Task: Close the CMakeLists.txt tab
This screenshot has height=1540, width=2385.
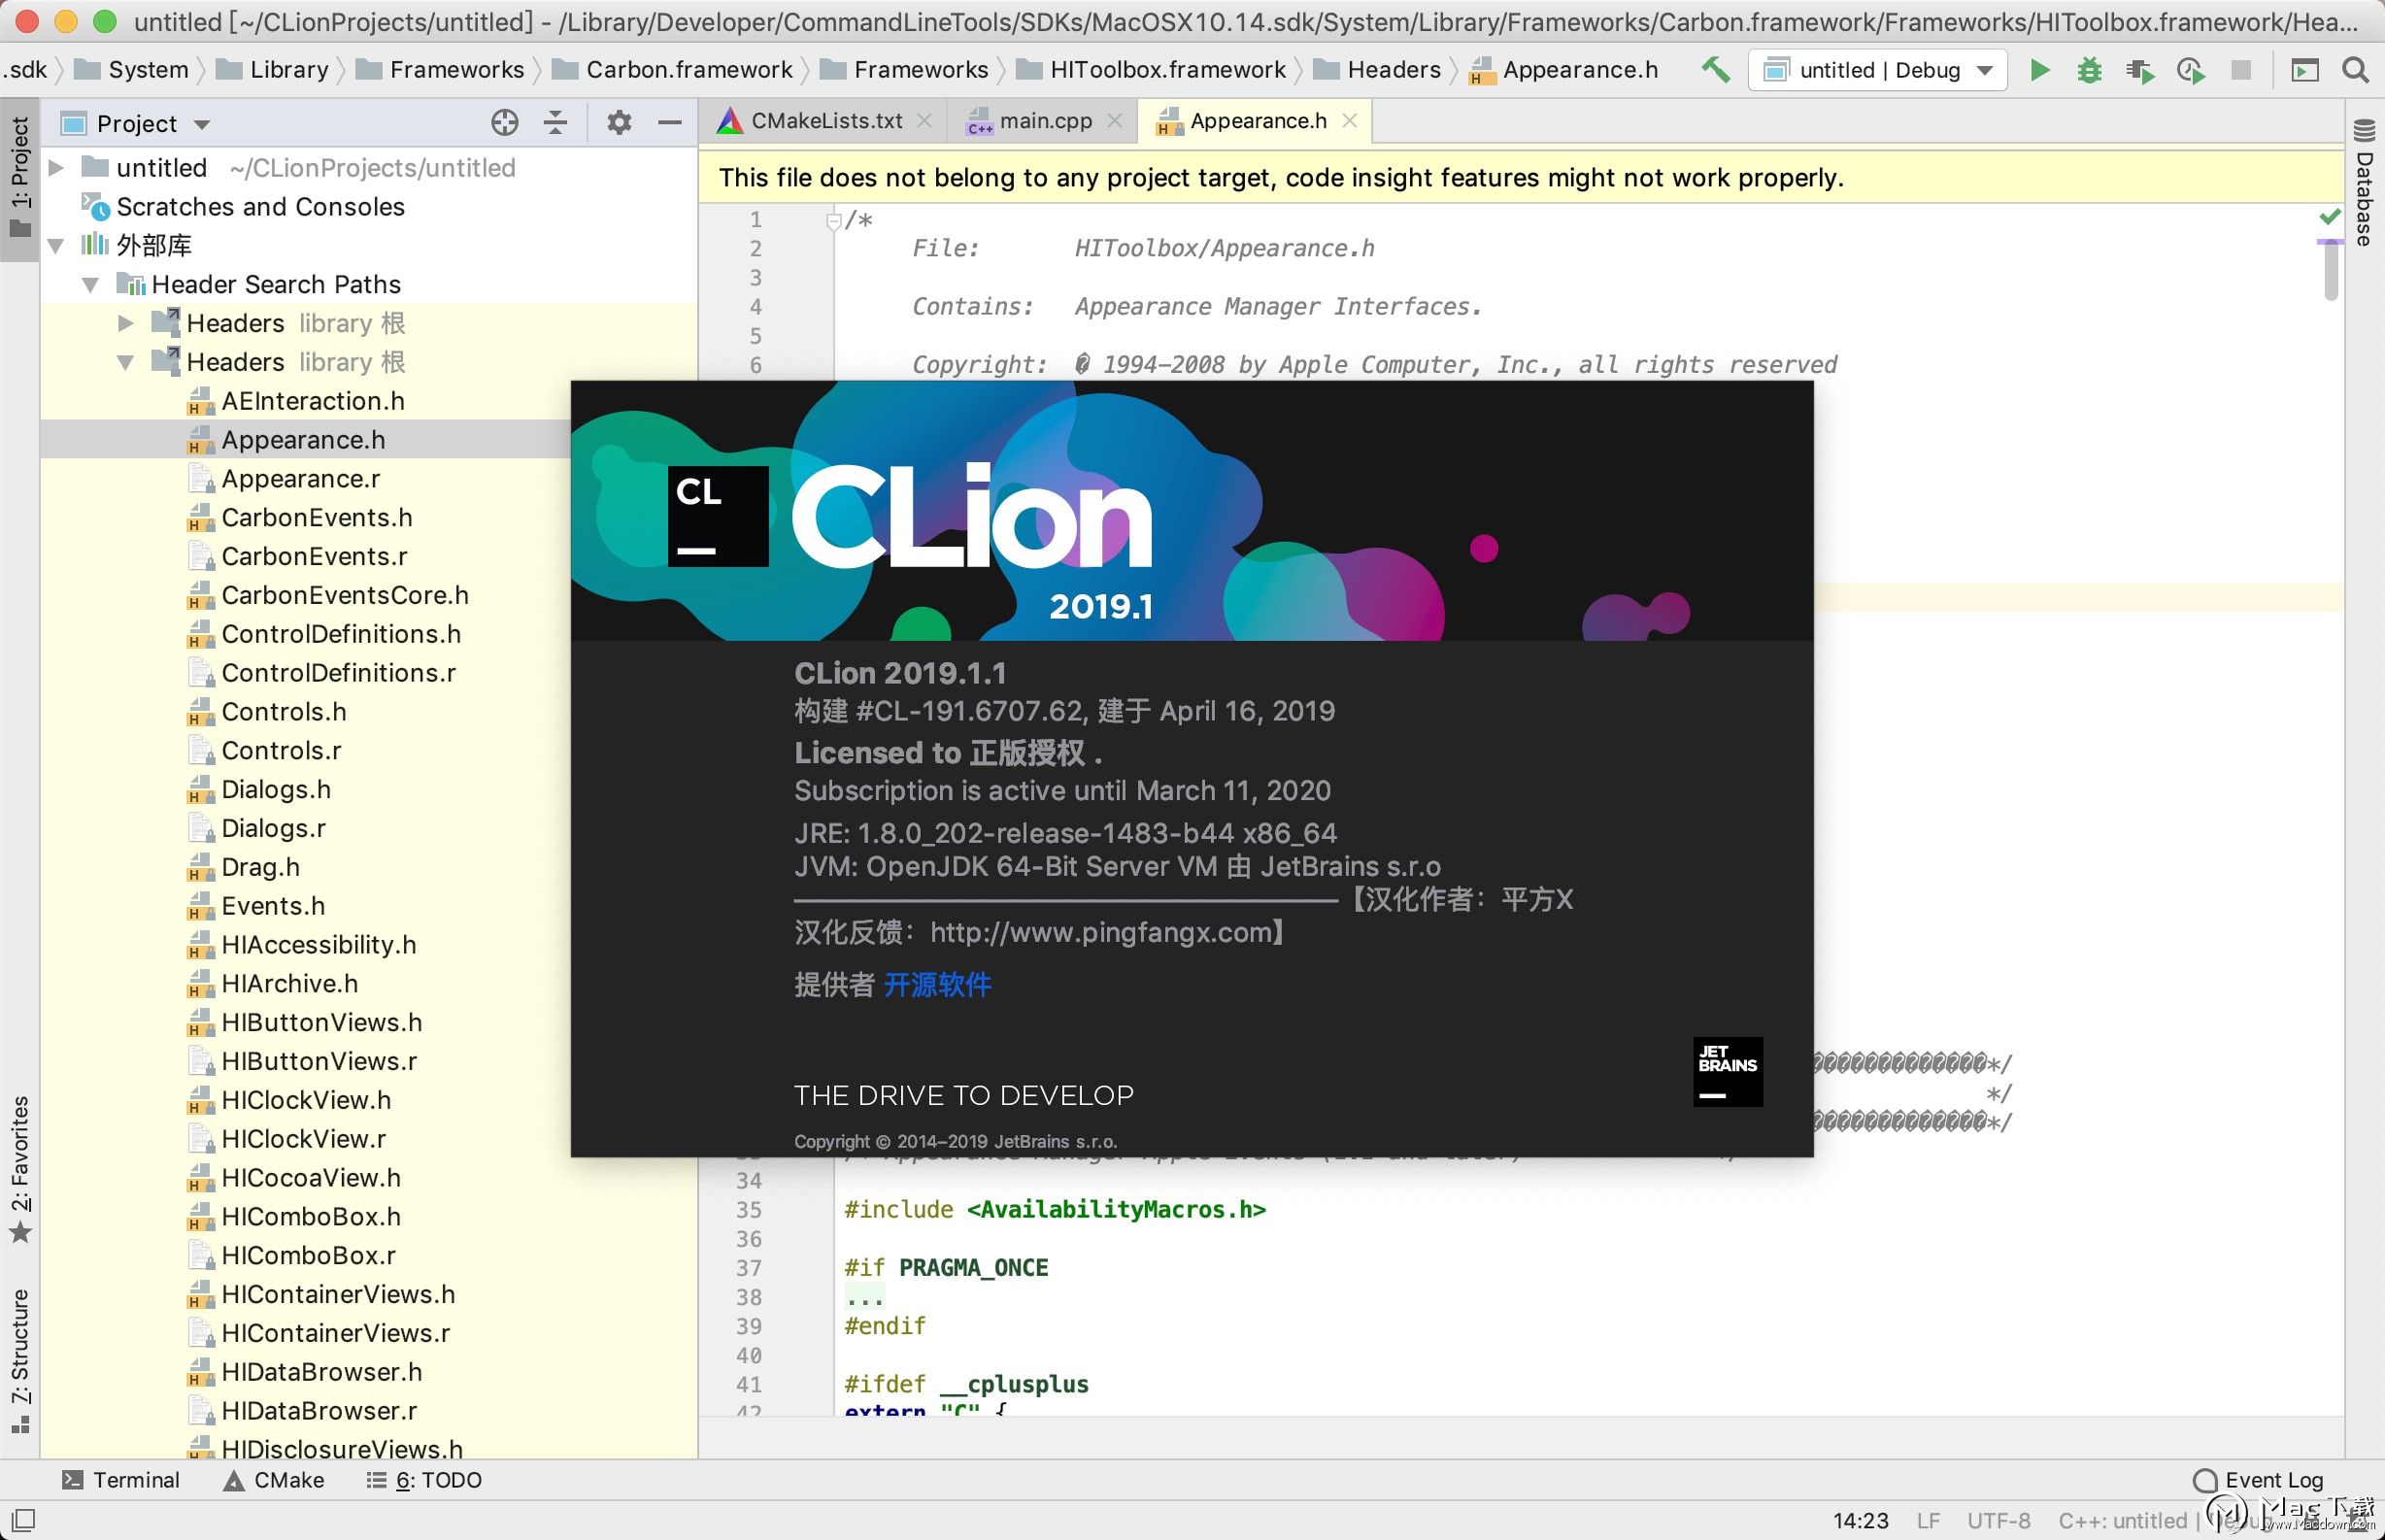Action: coord(925,121)
